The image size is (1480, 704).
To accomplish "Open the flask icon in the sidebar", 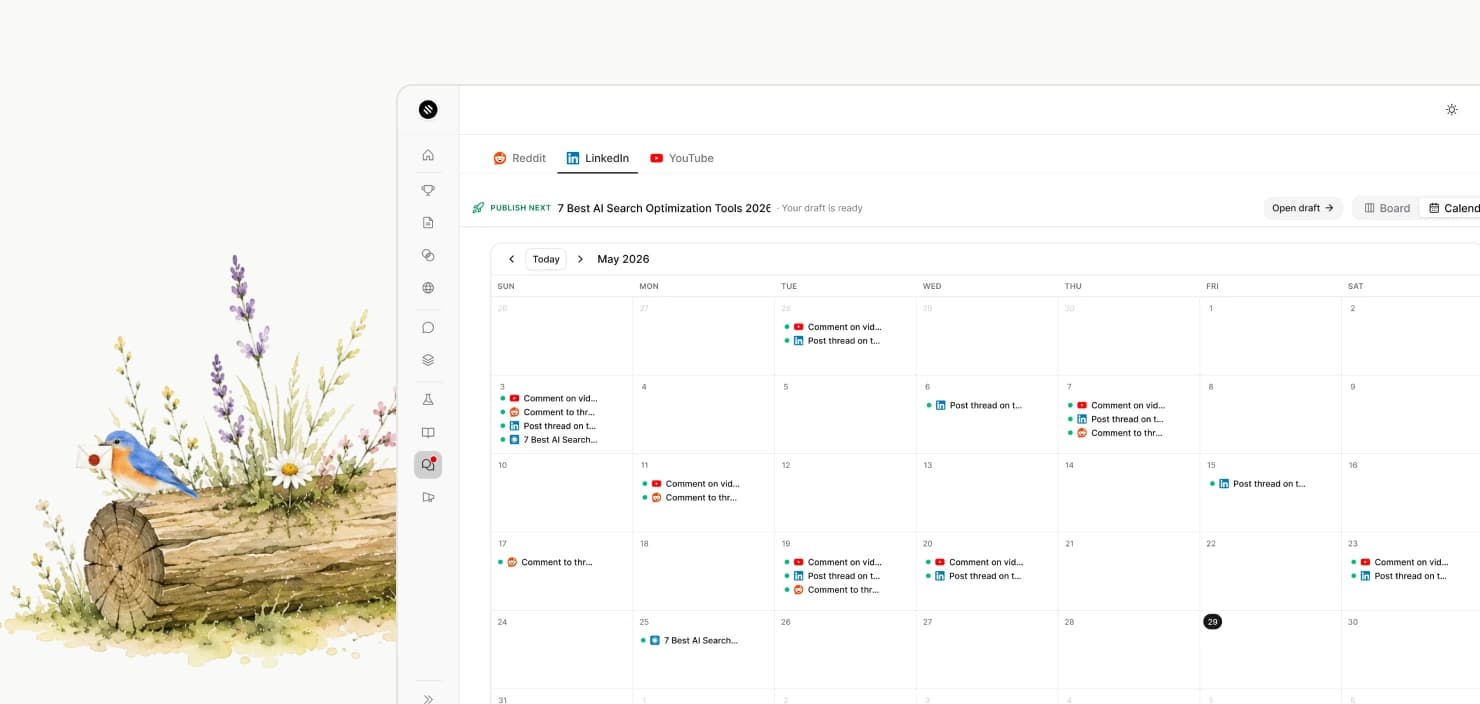I will click(x=428, y=399).
